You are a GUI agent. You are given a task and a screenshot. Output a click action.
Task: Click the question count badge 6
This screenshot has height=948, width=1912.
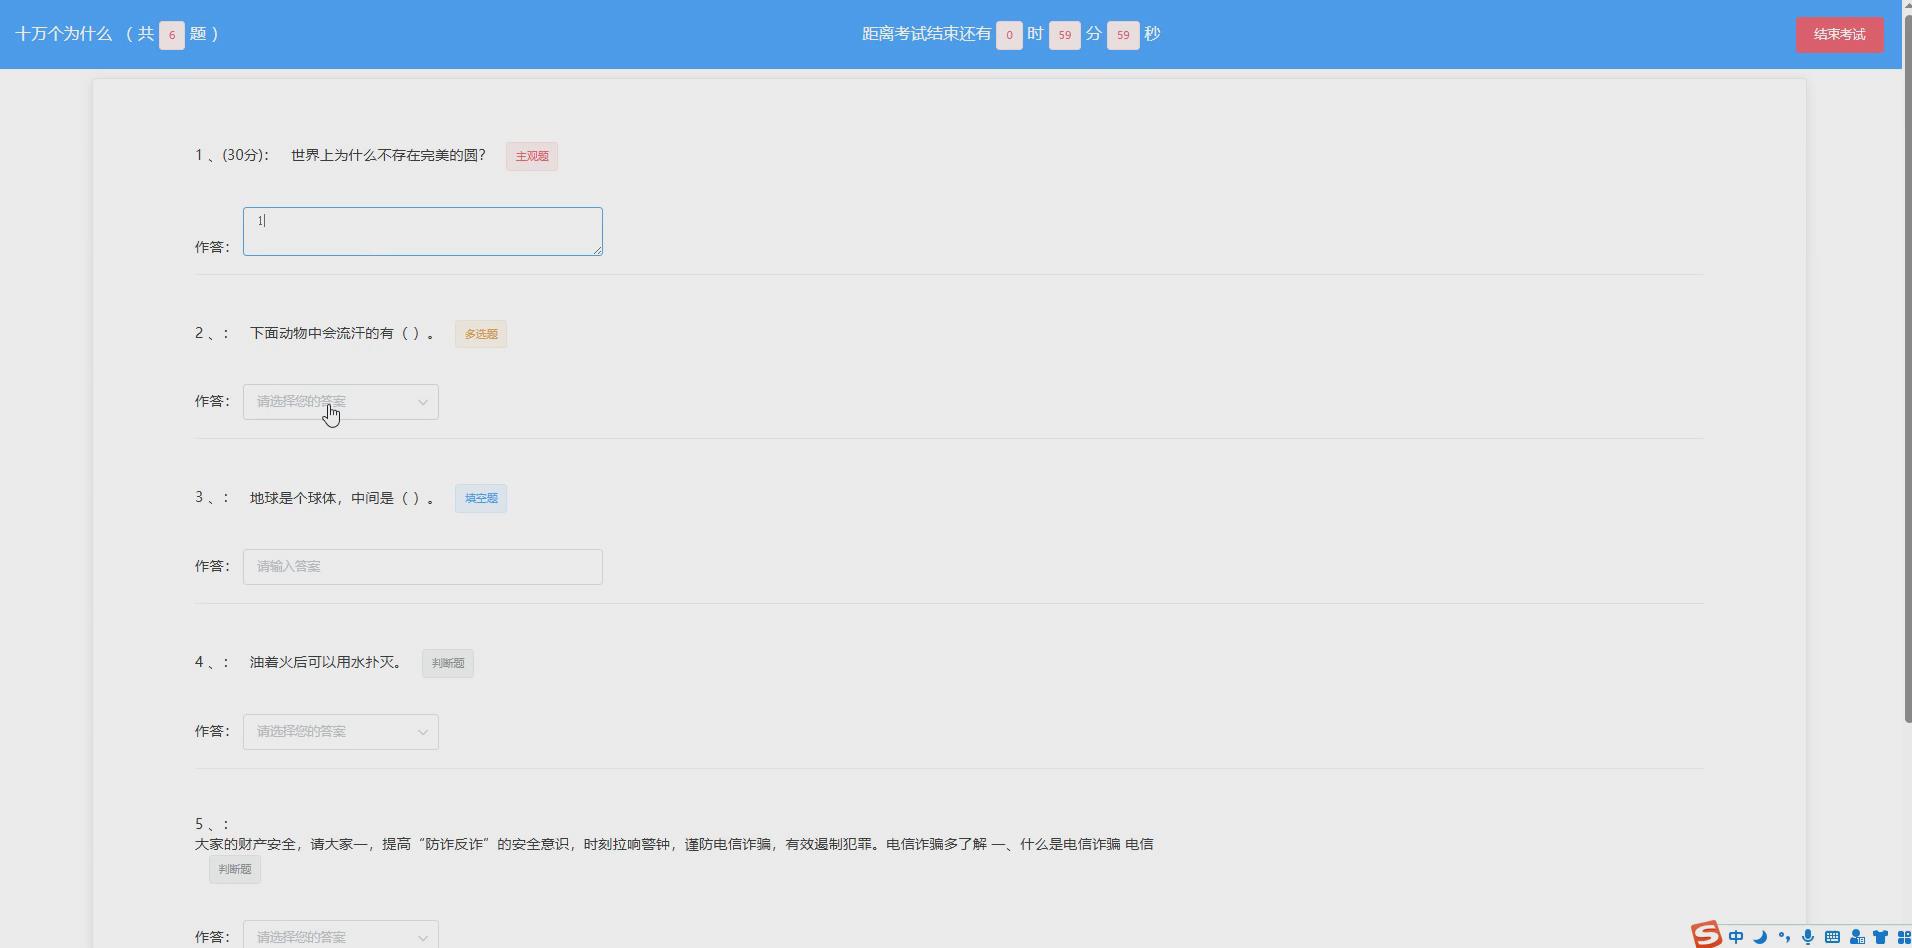pos(172,35)
